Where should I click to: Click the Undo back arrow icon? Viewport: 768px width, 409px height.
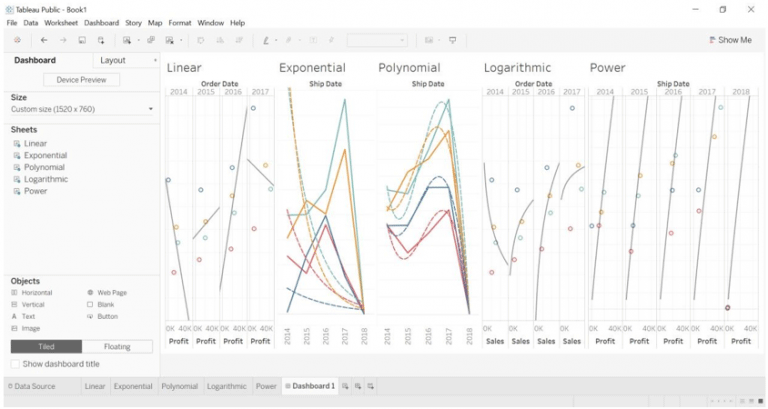pos(44,40)
